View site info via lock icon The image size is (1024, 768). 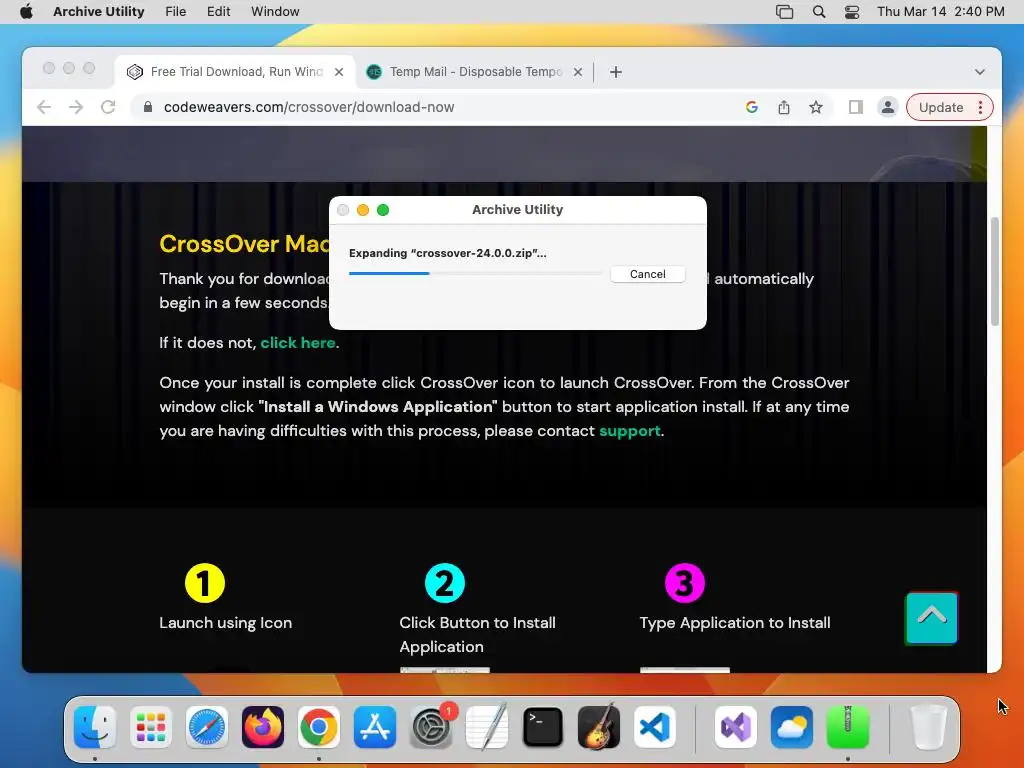148,107
